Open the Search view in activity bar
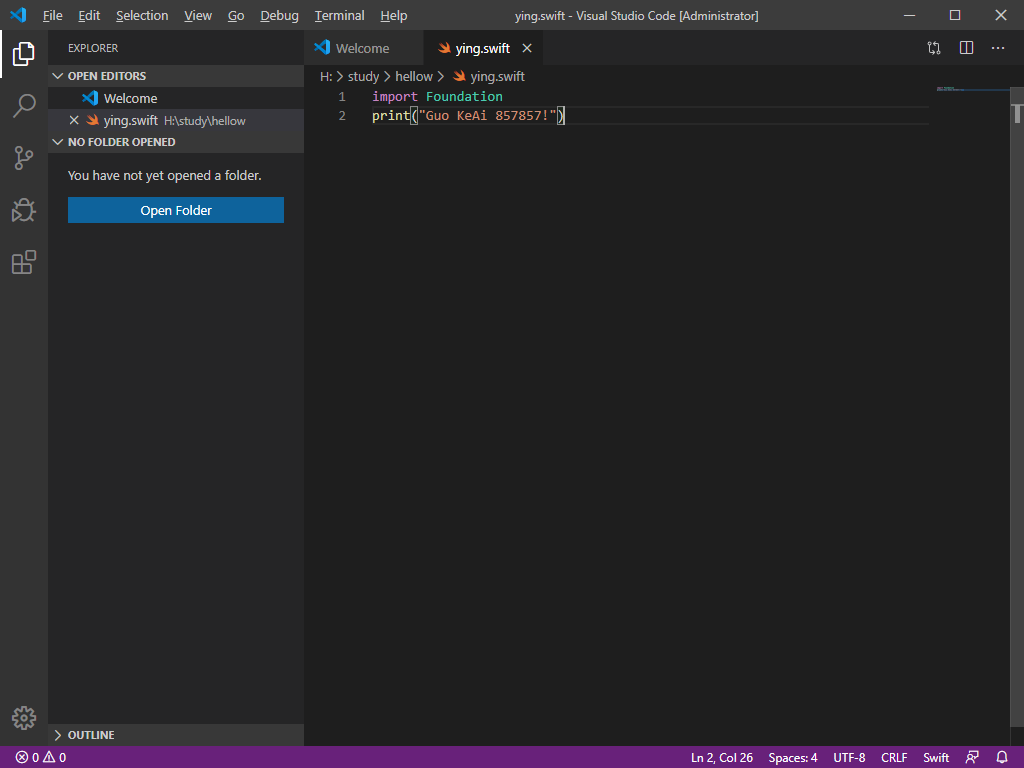The width and height of the screenshot is (1024, 768). click(x=24, y=105)
